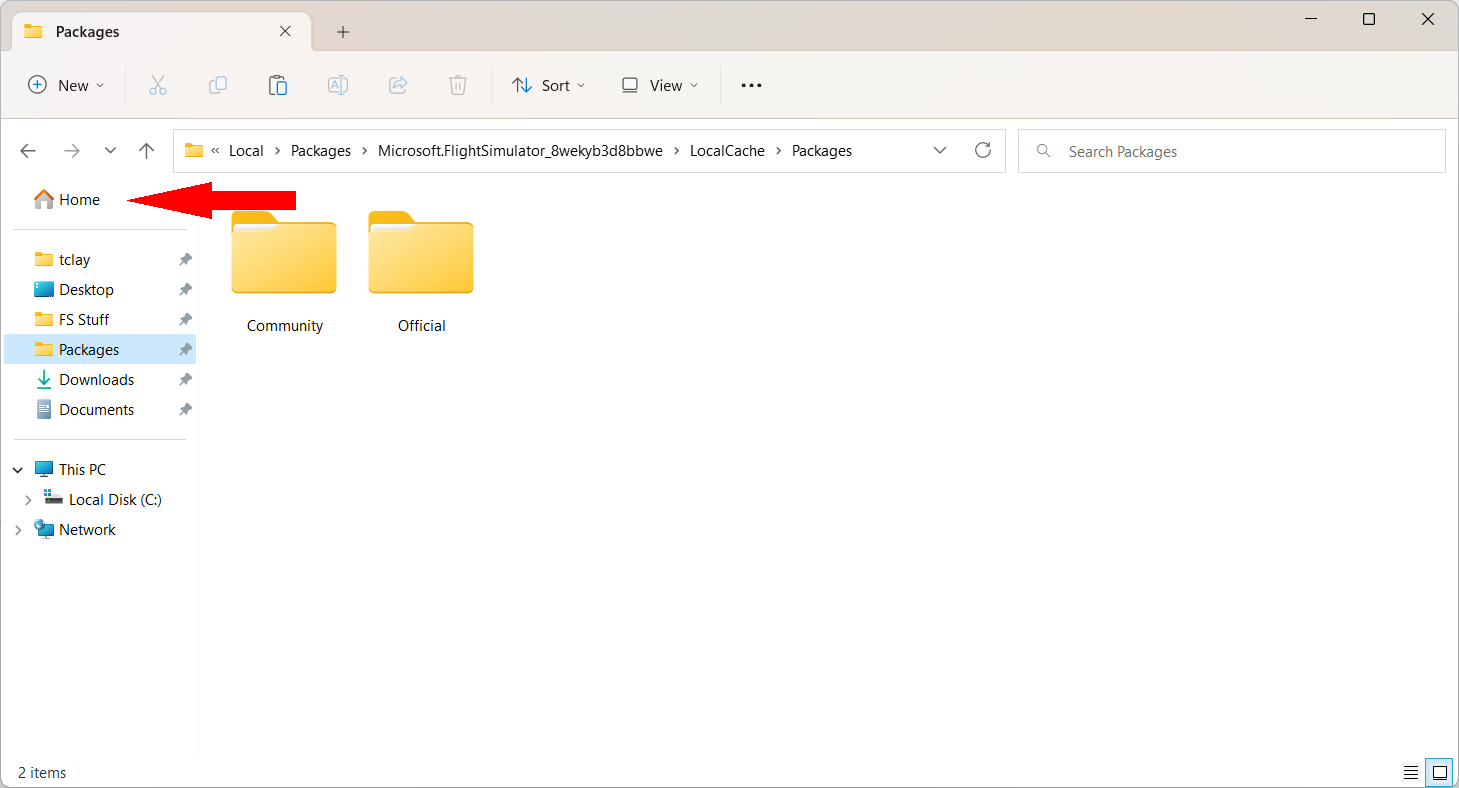Click the folder icon in address bar
1459x788 pixels.
[x=194, y=151]
